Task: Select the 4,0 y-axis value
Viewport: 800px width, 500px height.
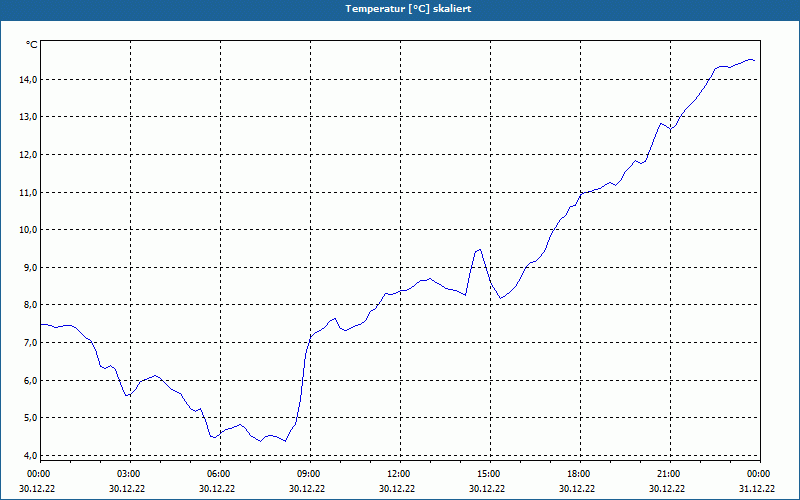Action: (31, 455)
